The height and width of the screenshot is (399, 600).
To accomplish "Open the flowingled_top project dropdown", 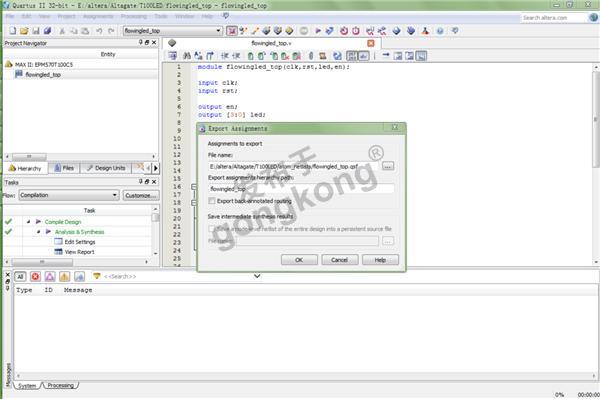I will point(173,31).
